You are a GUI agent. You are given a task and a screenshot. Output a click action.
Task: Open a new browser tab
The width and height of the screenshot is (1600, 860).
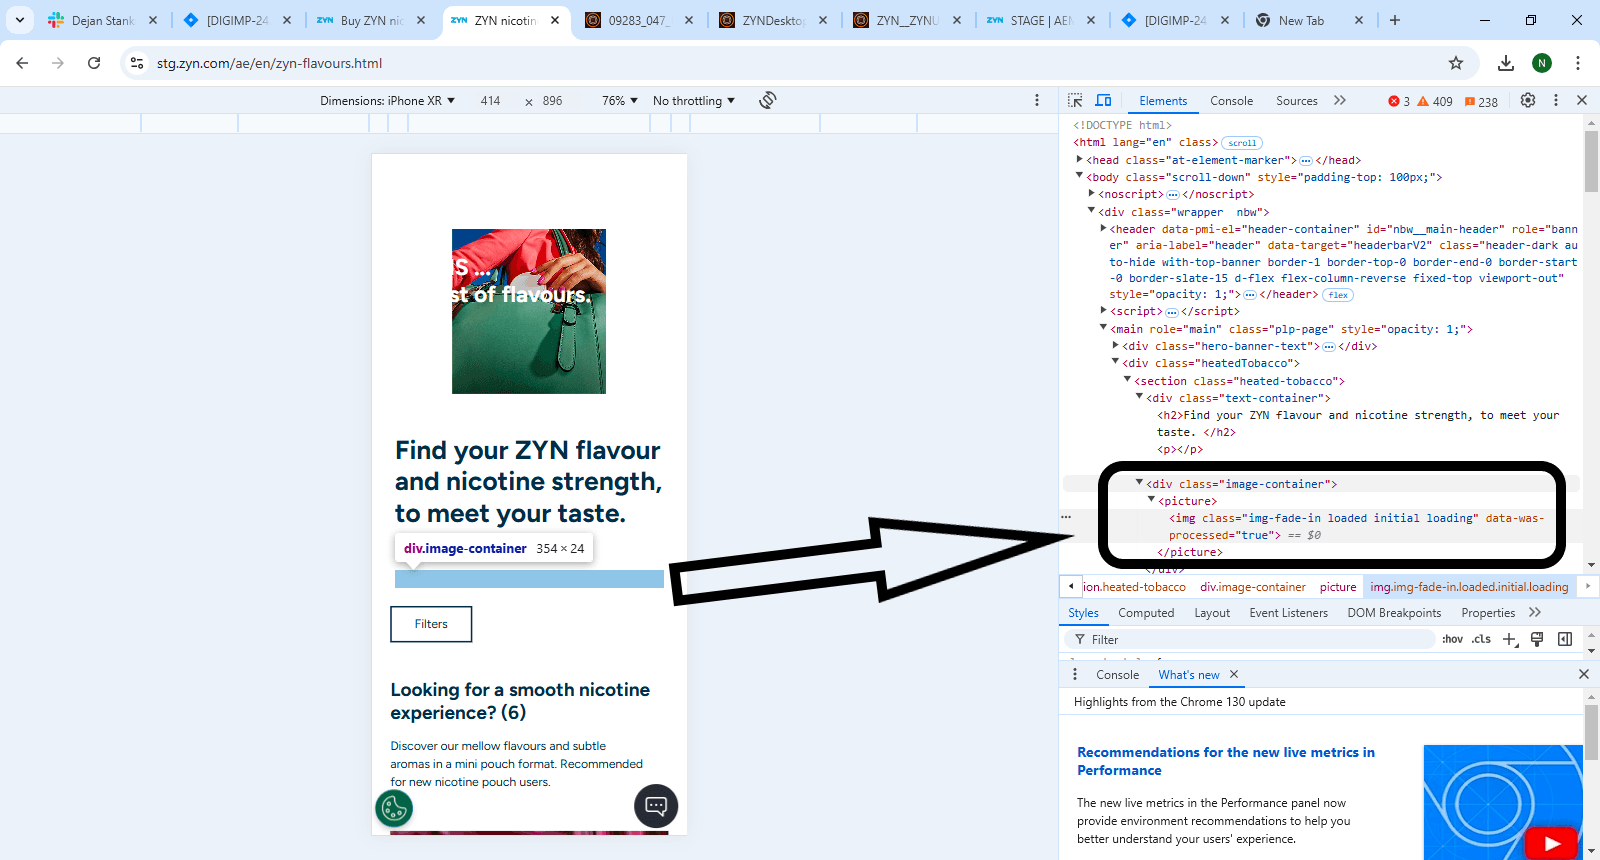(x=1395, y=20)
